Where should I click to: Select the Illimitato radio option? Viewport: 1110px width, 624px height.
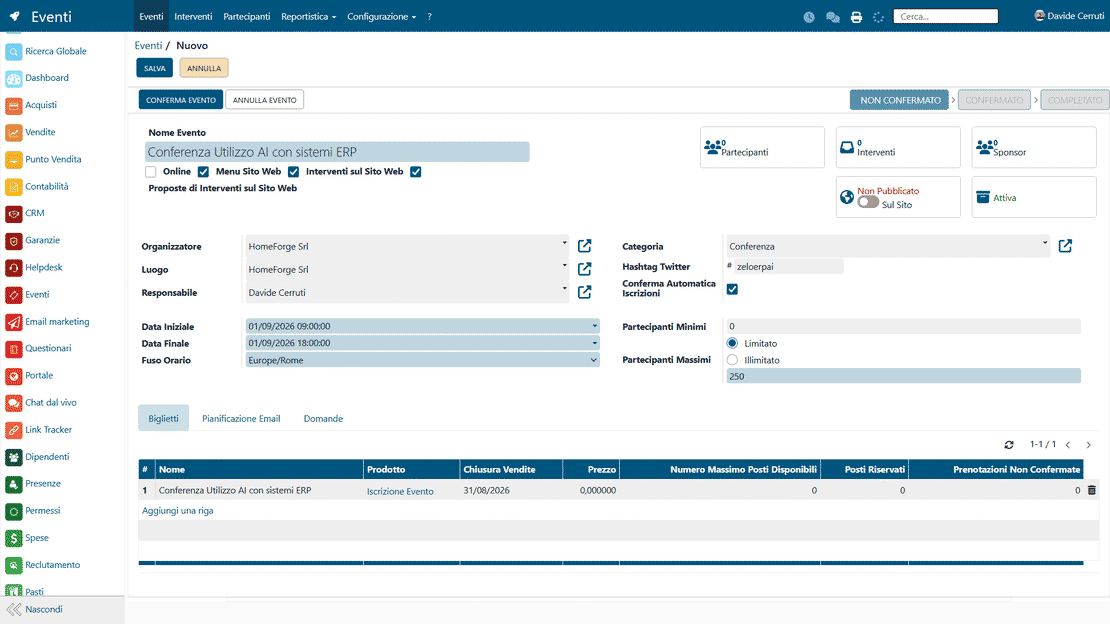732,360
